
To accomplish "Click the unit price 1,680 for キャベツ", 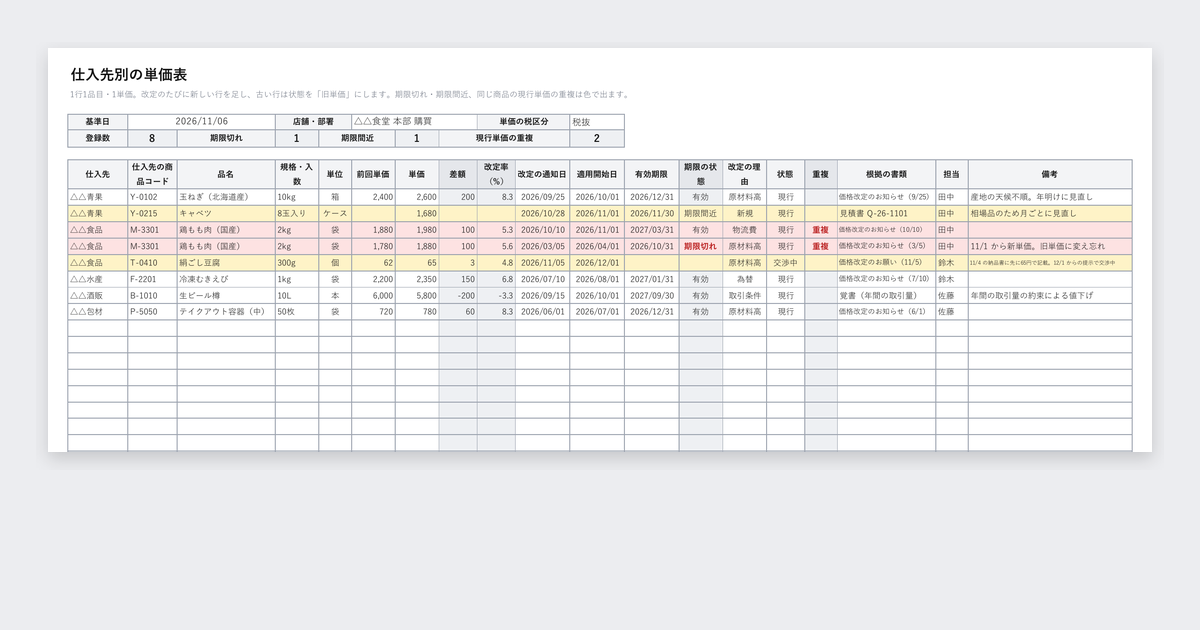I will tap(417, 213).
